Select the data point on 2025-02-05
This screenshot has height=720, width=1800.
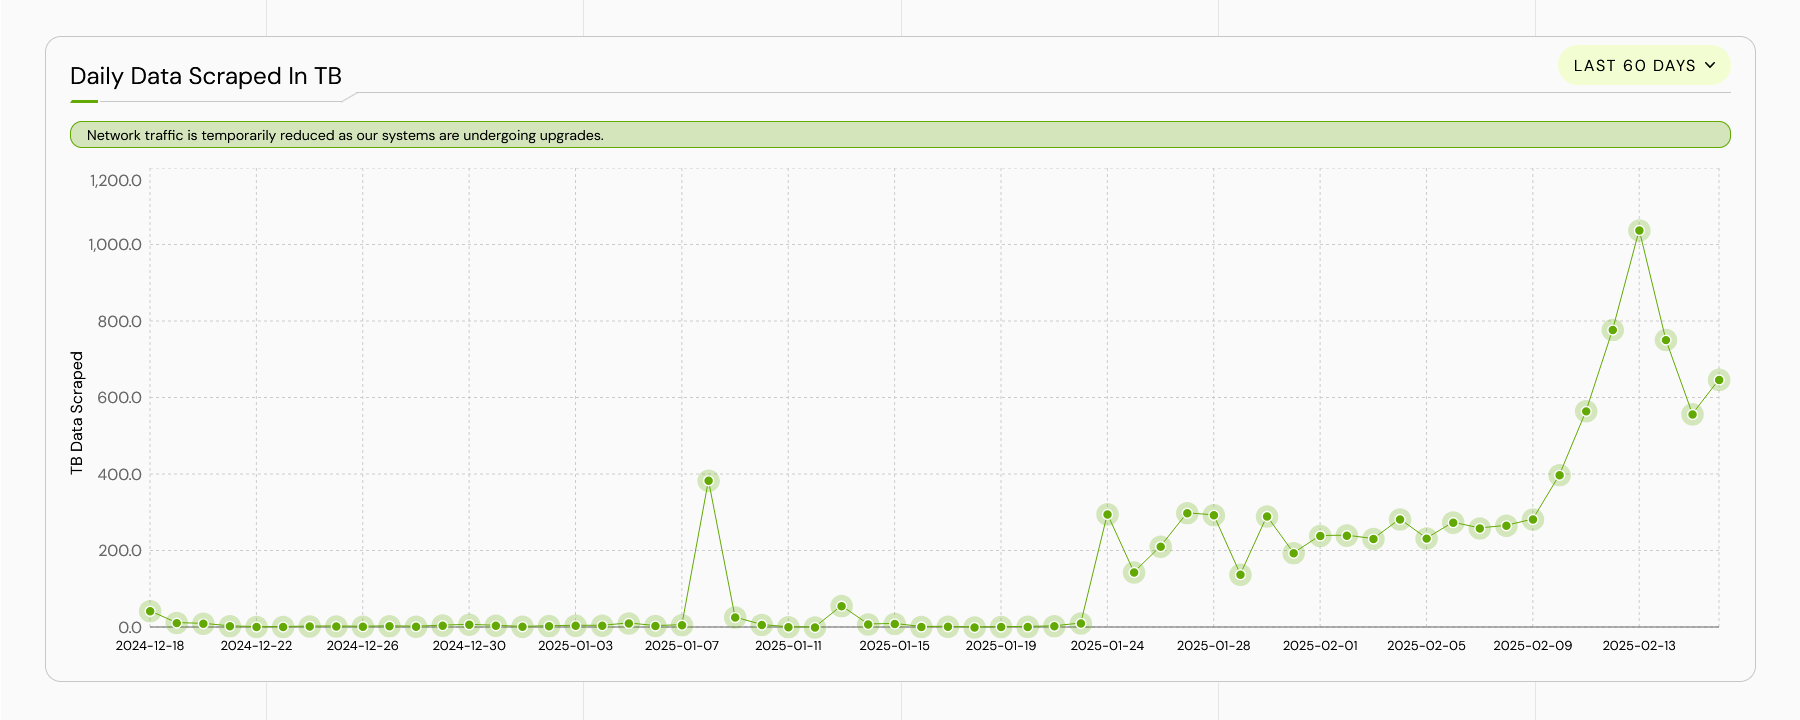click(1427, 539)
